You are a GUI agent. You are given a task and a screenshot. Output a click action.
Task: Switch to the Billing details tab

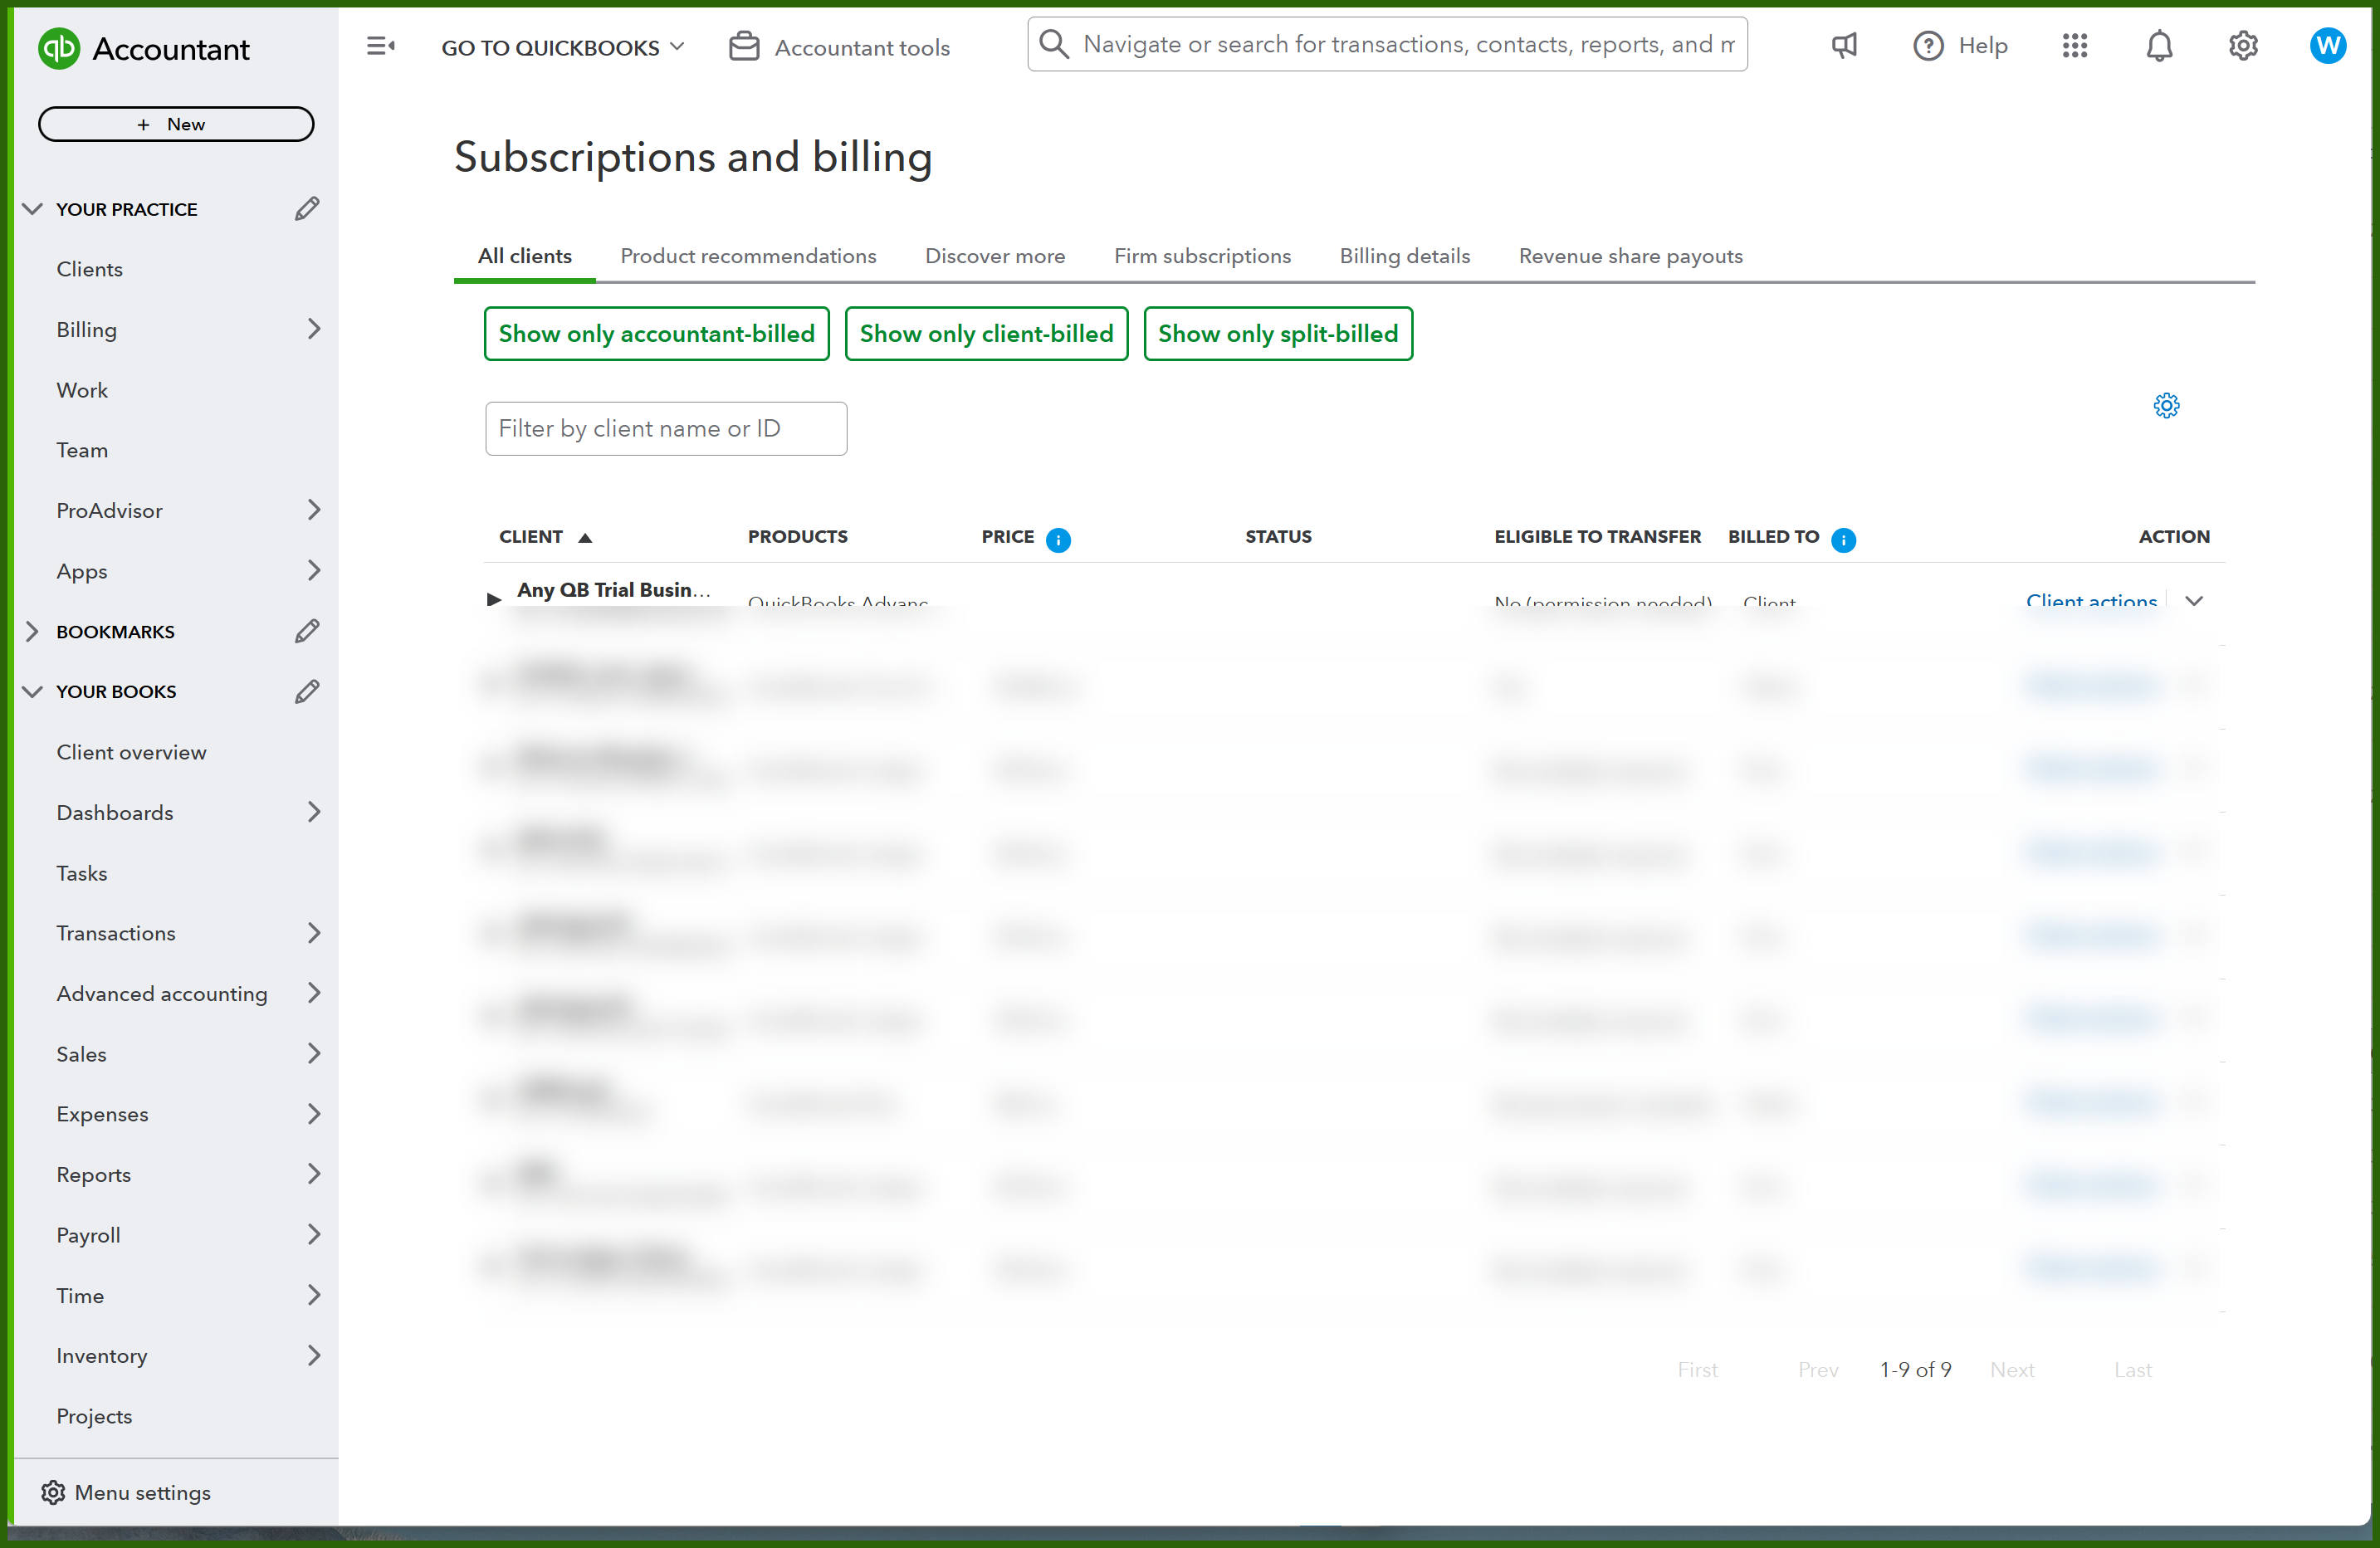tap(1404, 256)
